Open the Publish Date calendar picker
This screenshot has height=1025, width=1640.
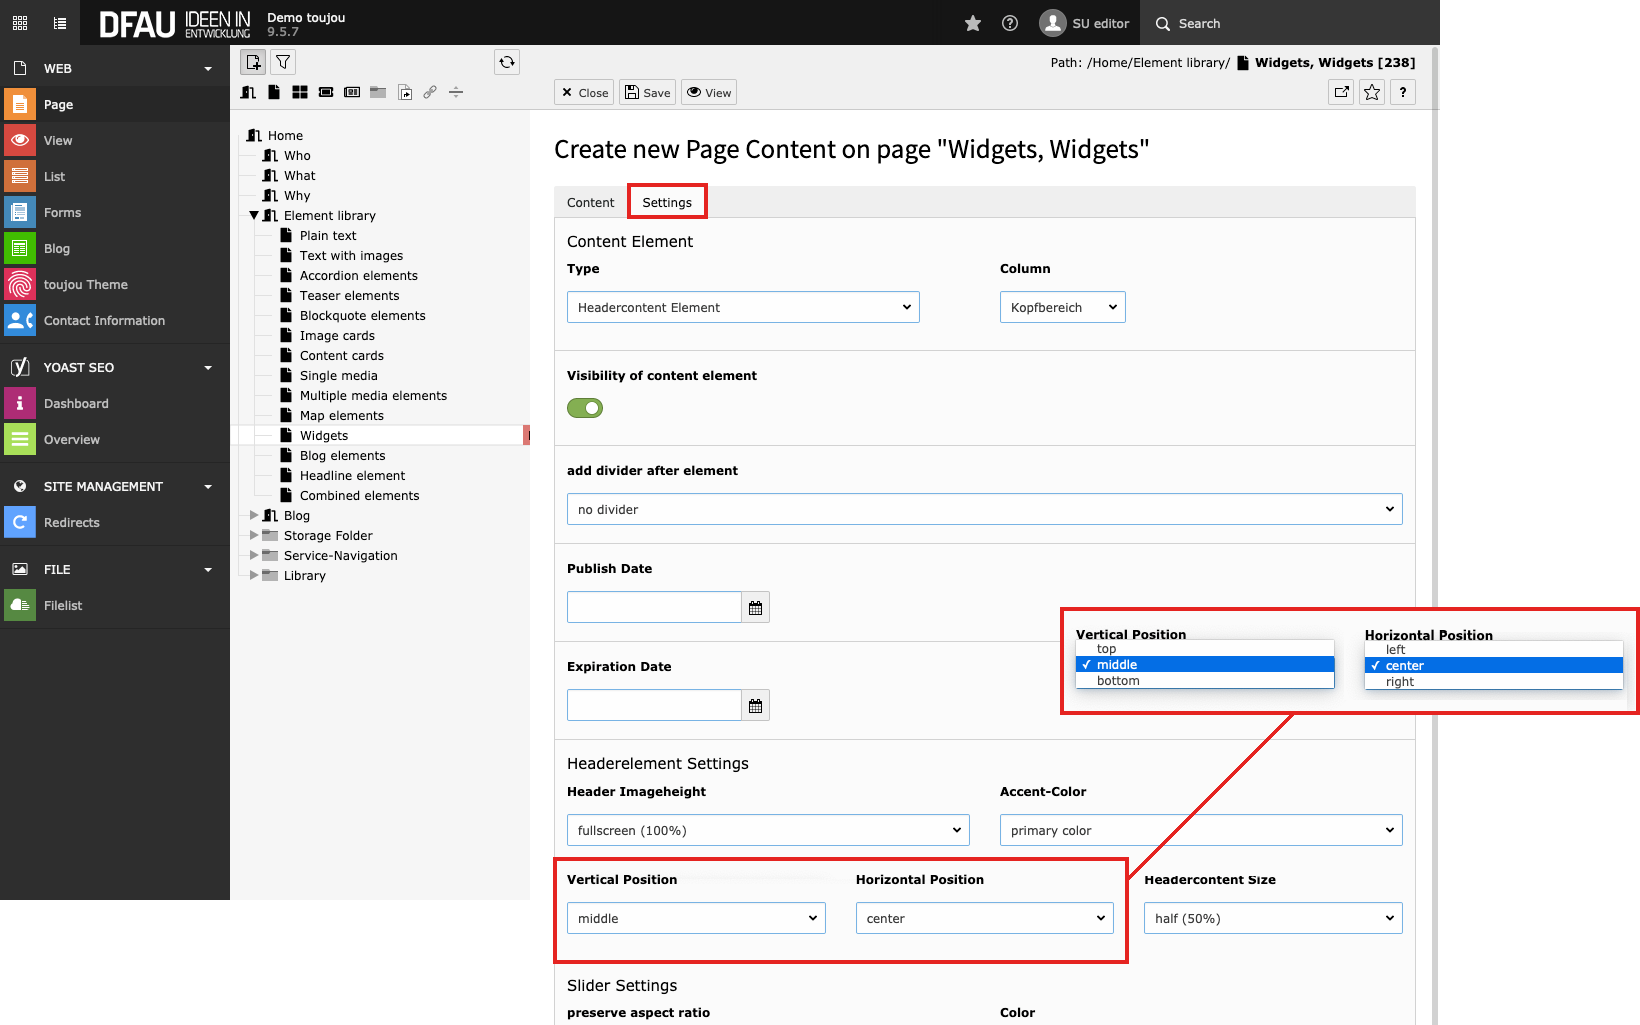(755, 608)
